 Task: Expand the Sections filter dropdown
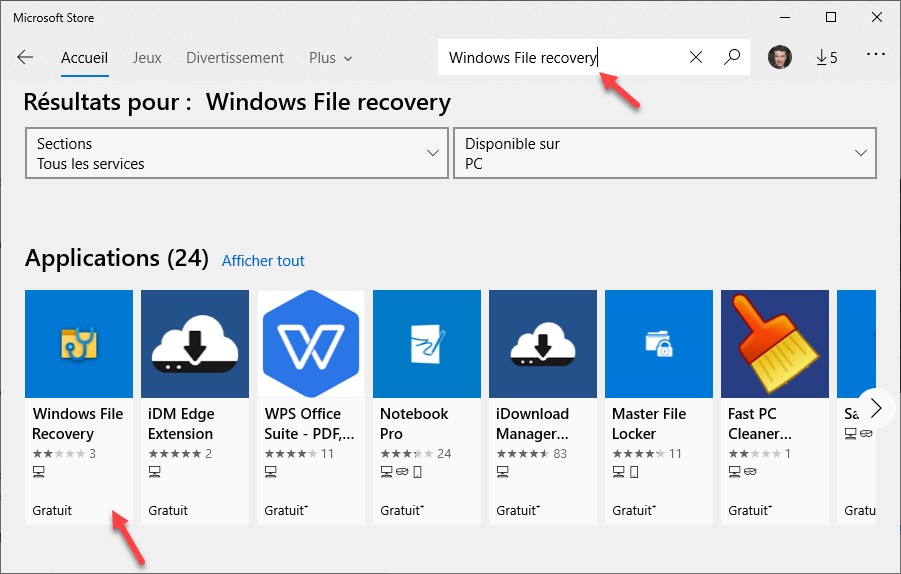click(x=237, y=153)
